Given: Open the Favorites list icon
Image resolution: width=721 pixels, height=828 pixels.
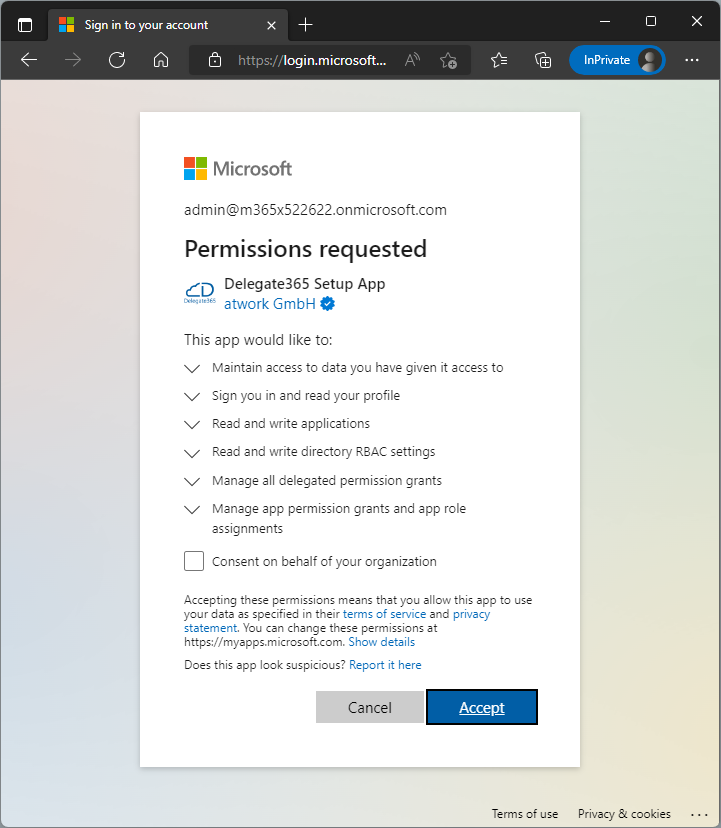Looking at the screenshot, I should 499,60.
